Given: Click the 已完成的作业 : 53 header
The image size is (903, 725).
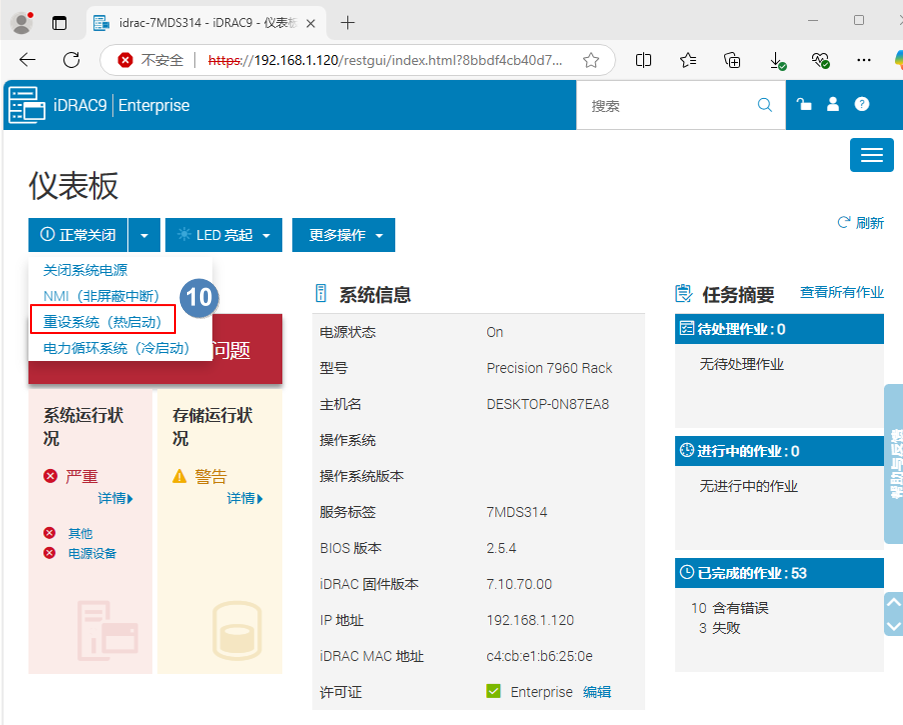Looking at the screenshot, I should click(x=779, y=573).
